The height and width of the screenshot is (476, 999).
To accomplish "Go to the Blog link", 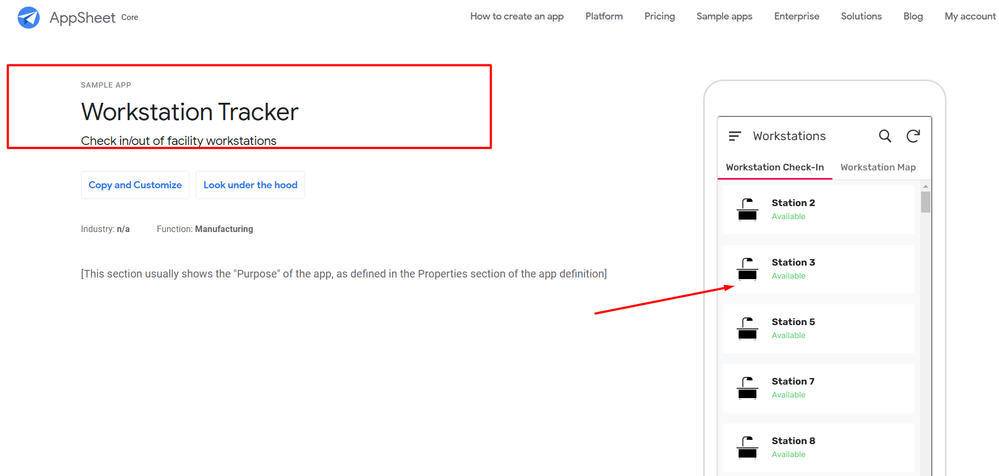I will pos(913,17).
